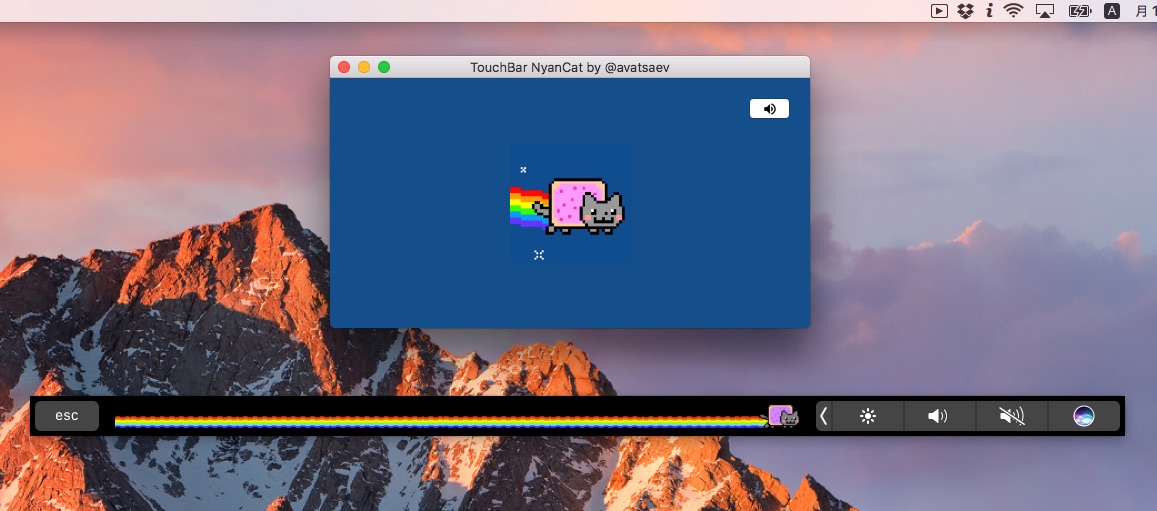Click the play-box menu bar icon

[939, 11]
